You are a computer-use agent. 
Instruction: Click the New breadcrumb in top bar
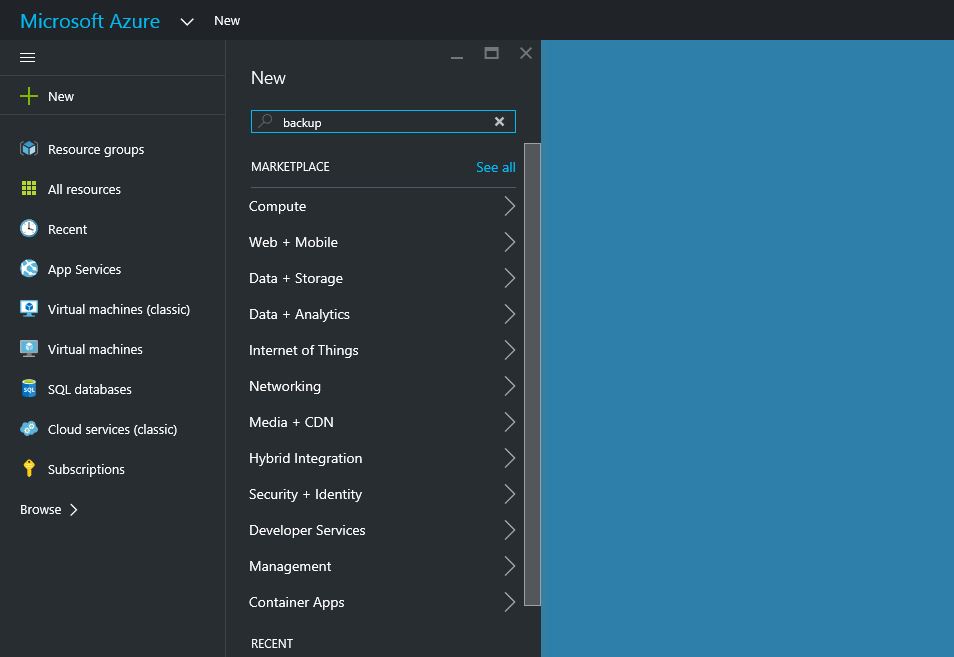coord(227,21)
